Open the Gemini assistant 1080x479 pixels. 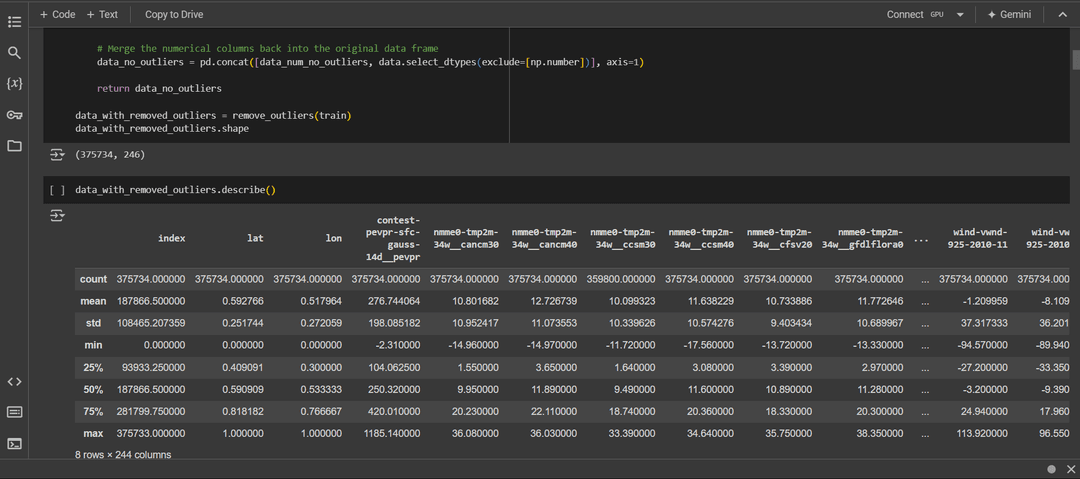click(1012, 15)
